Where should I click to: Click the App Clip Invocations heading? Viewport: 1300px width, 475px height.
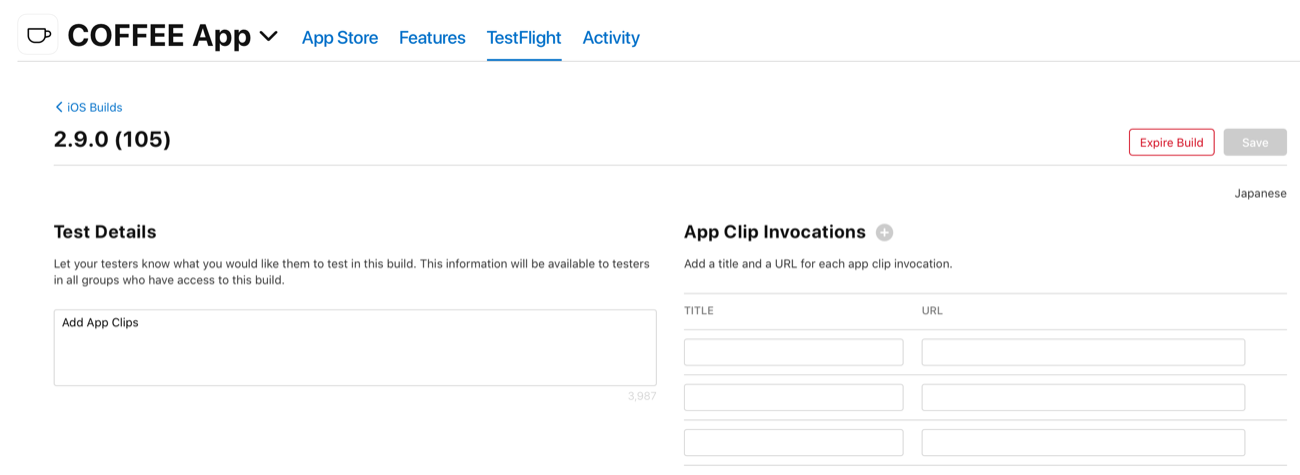click(775, 232)
